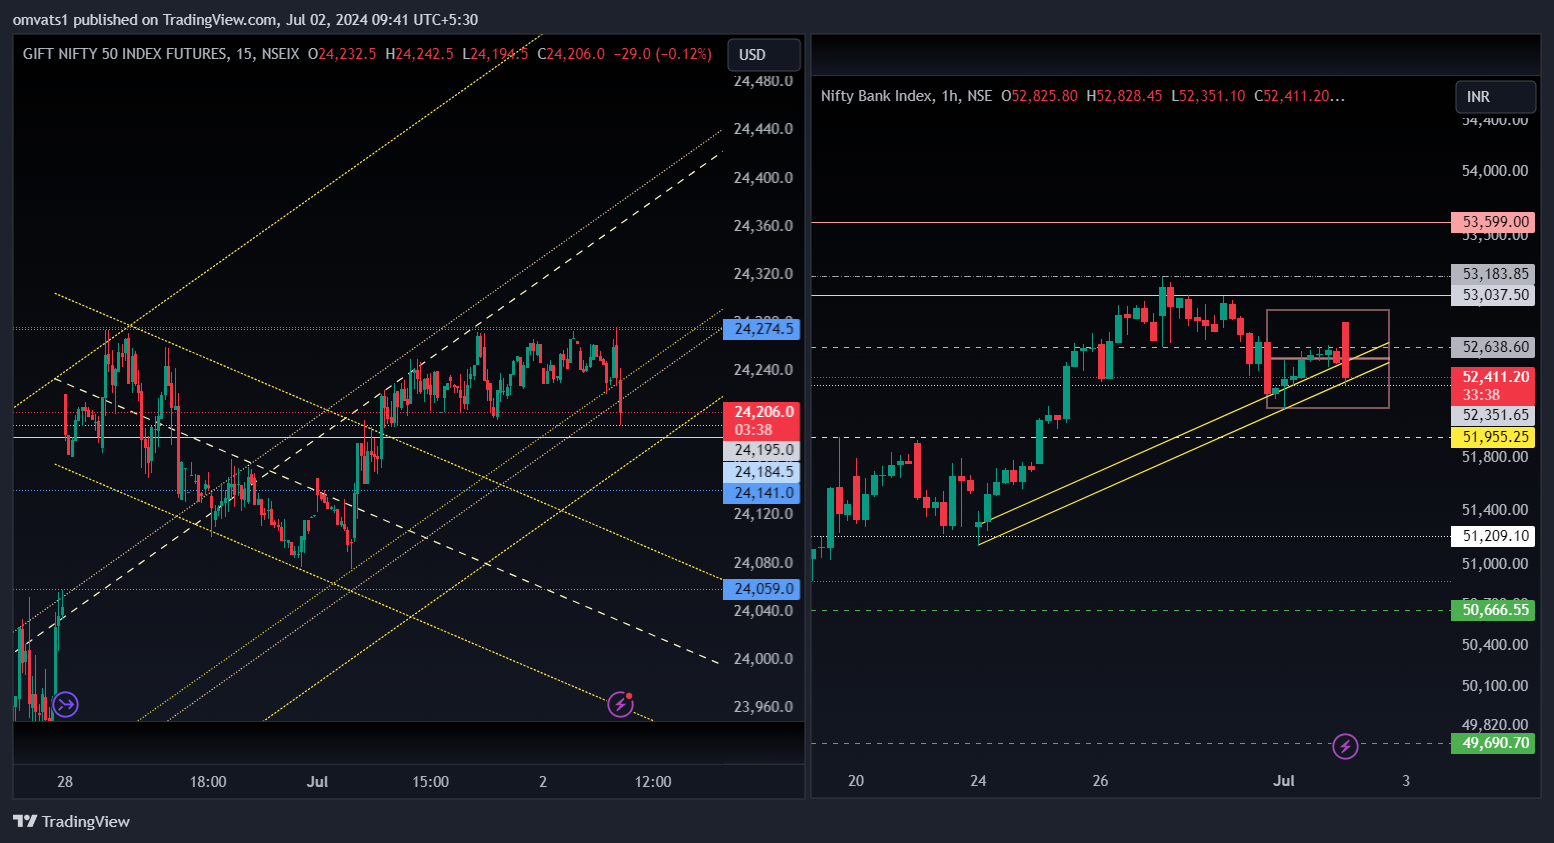Select the green 49,690.70 price label
1554x843 pixels.
[x=1493, y=743]
